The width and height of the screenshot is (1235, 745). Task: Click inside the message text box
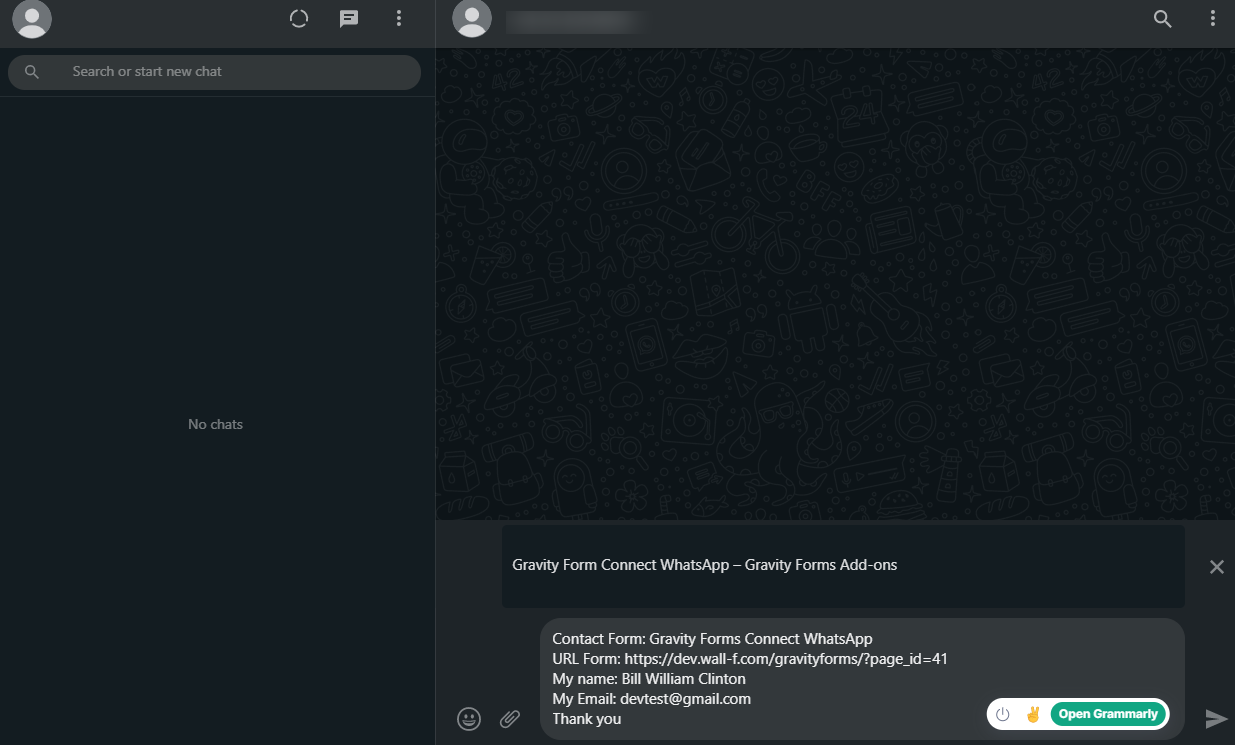click(862, 679)
